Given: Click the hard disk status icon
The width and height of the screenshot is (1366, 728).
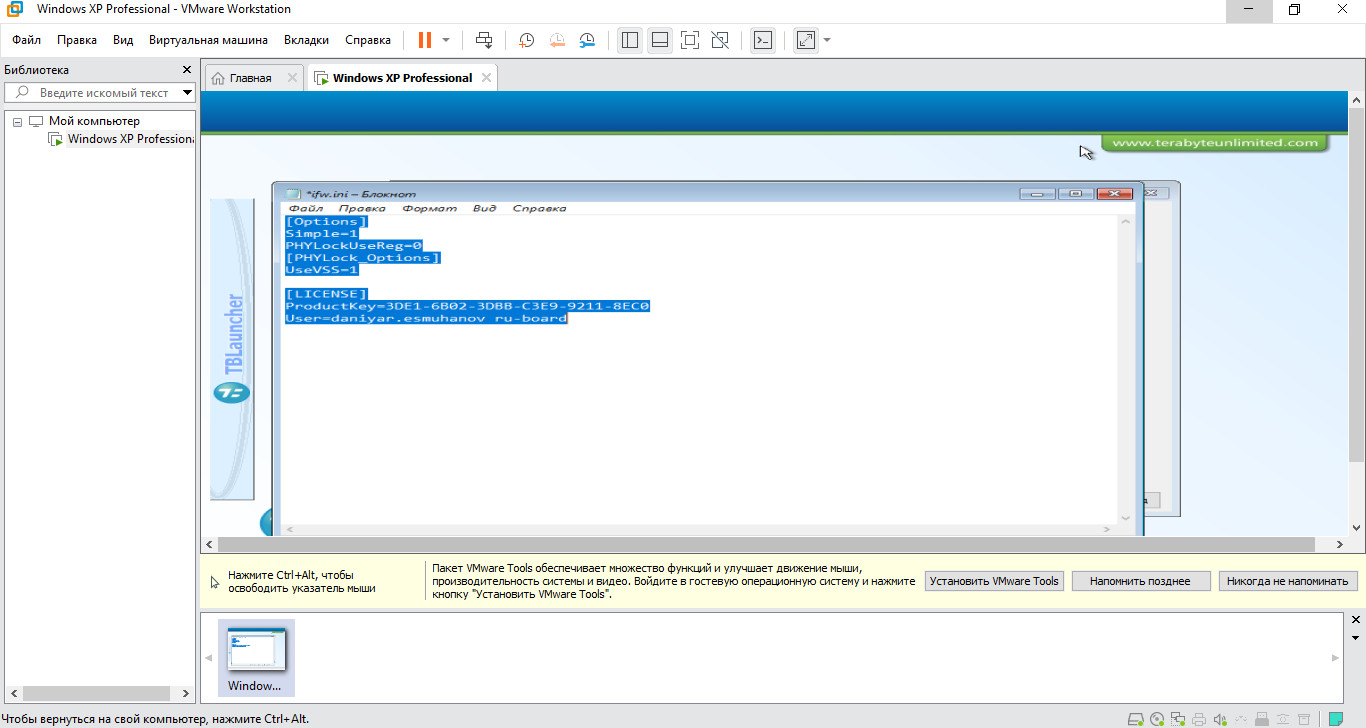Looking at the screenshot, I should tap(1136, 718).
